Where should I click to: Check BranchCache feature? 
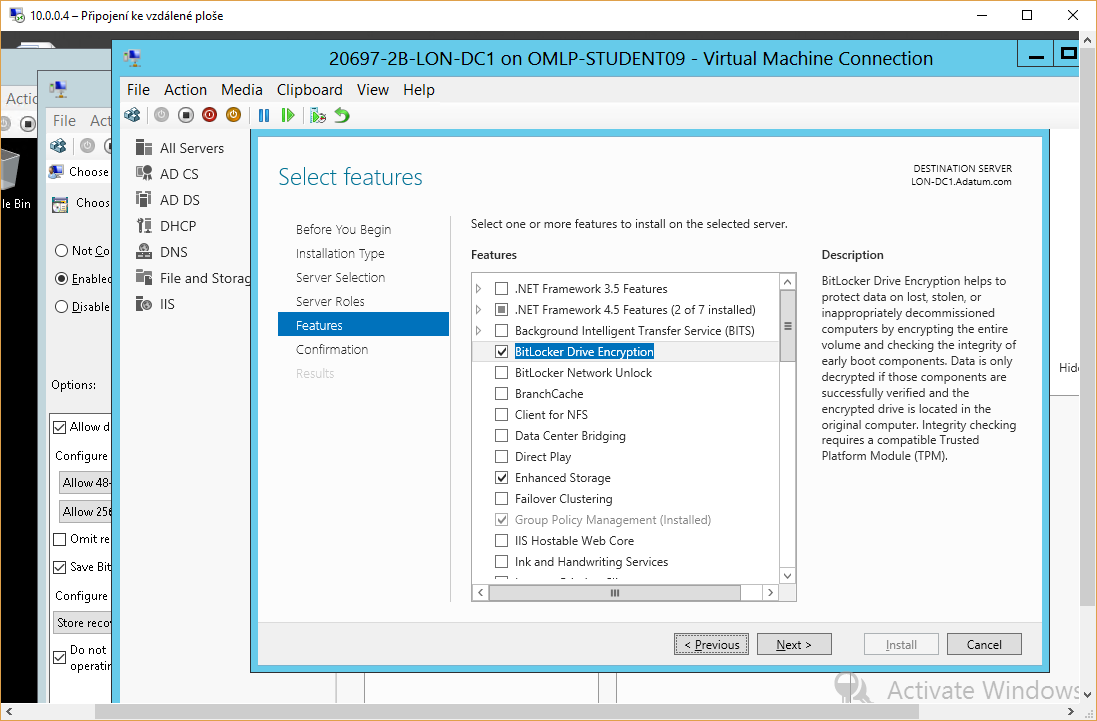[502, 393]
